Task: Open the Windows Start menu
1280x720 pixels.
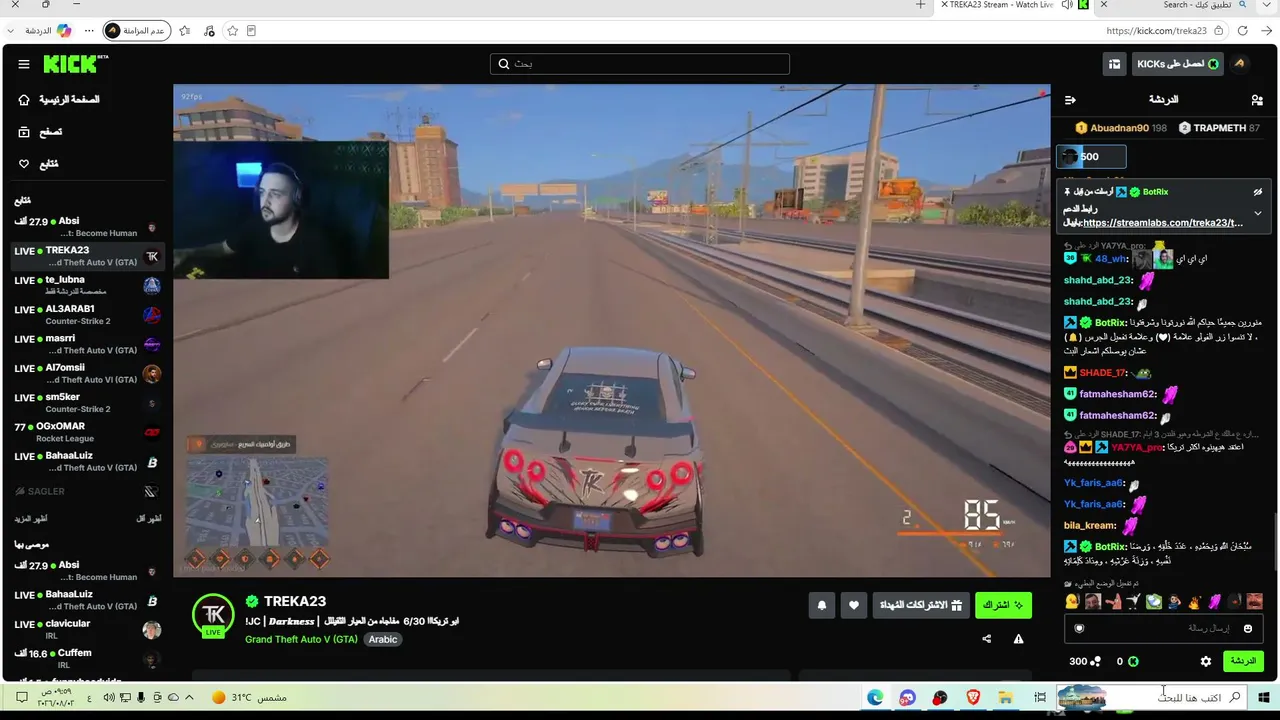Action: [1264, 697]
